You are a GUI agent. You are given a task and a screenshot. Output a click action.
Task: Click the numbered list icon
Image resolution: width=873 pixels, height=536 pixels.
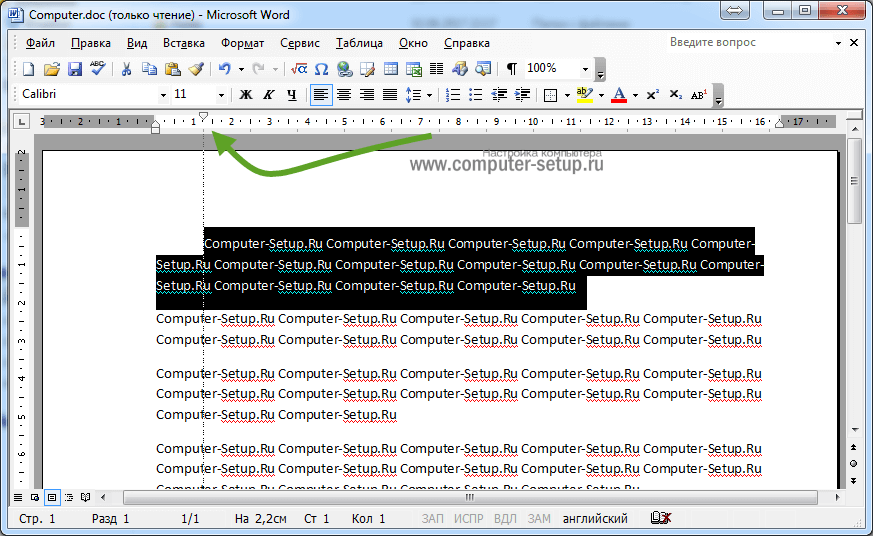[452, 95]
